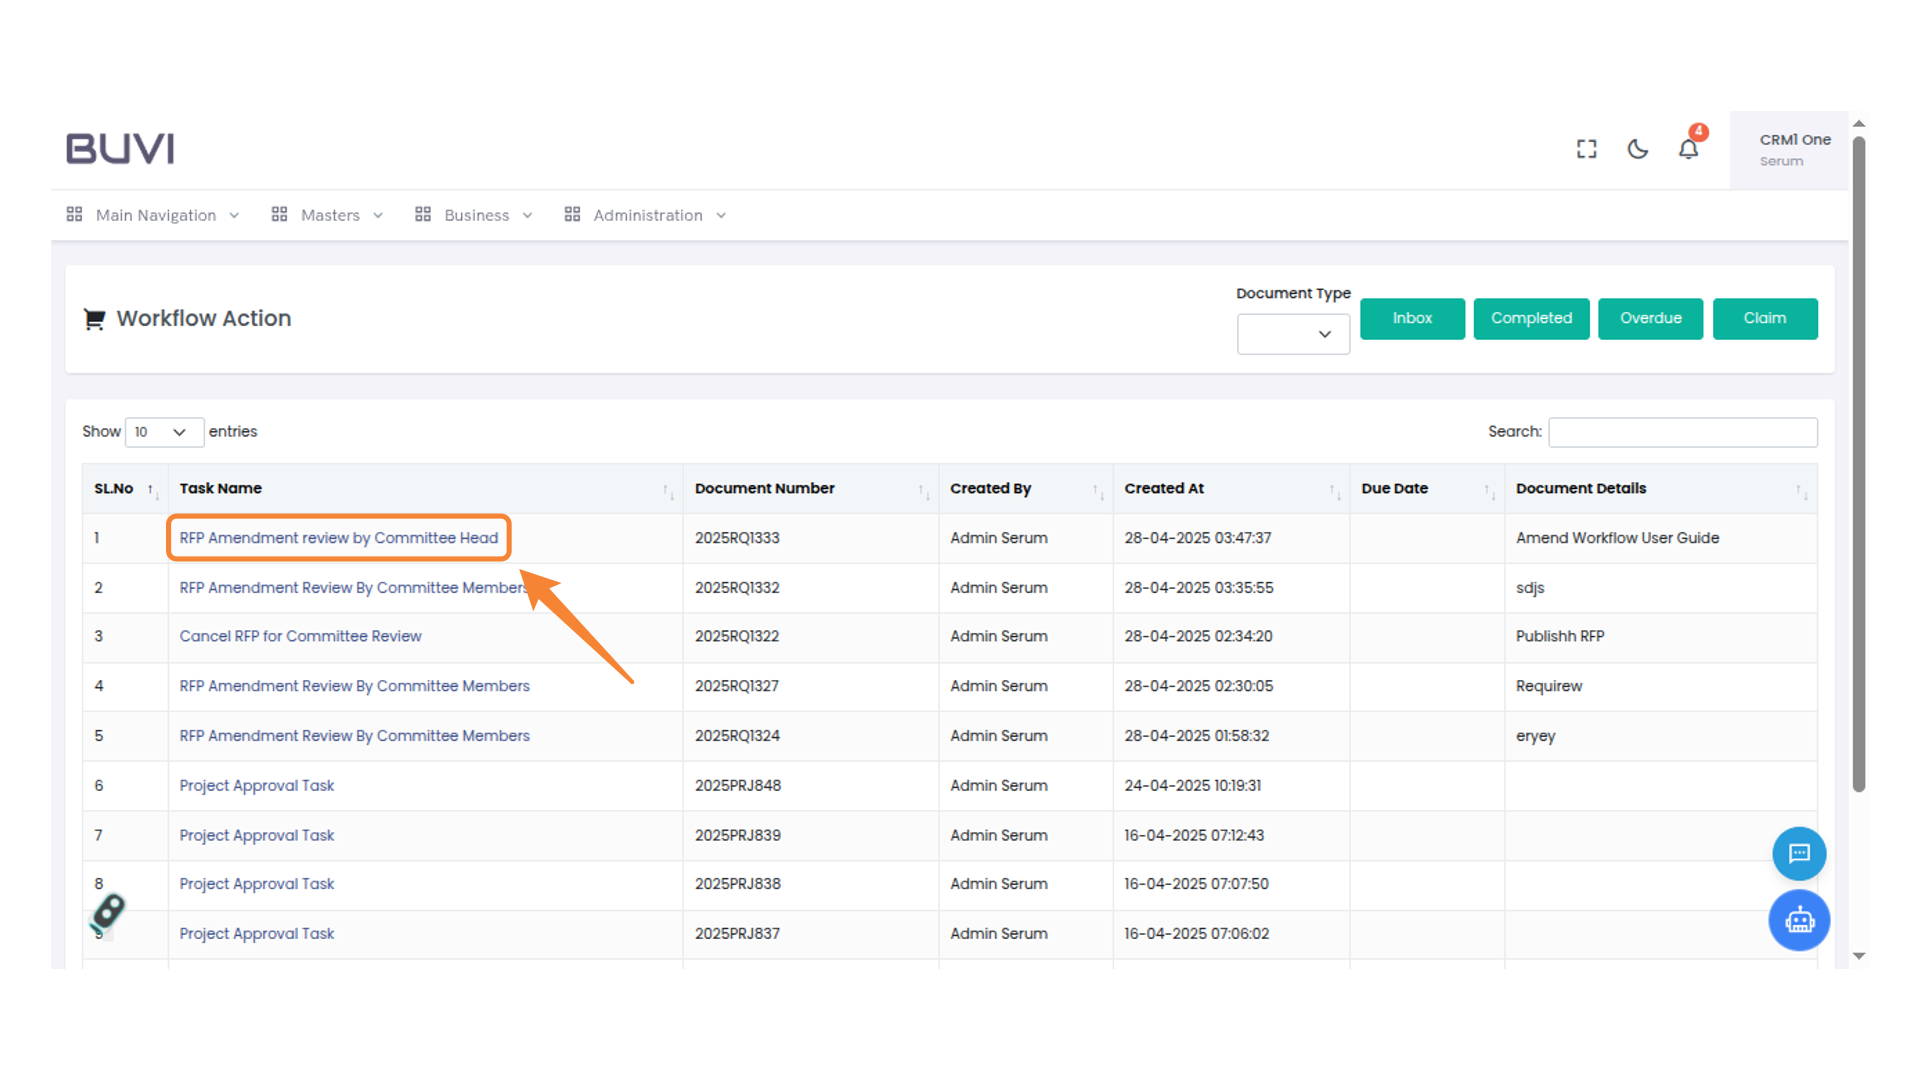Click the BUVI logo

pos(120,148)
